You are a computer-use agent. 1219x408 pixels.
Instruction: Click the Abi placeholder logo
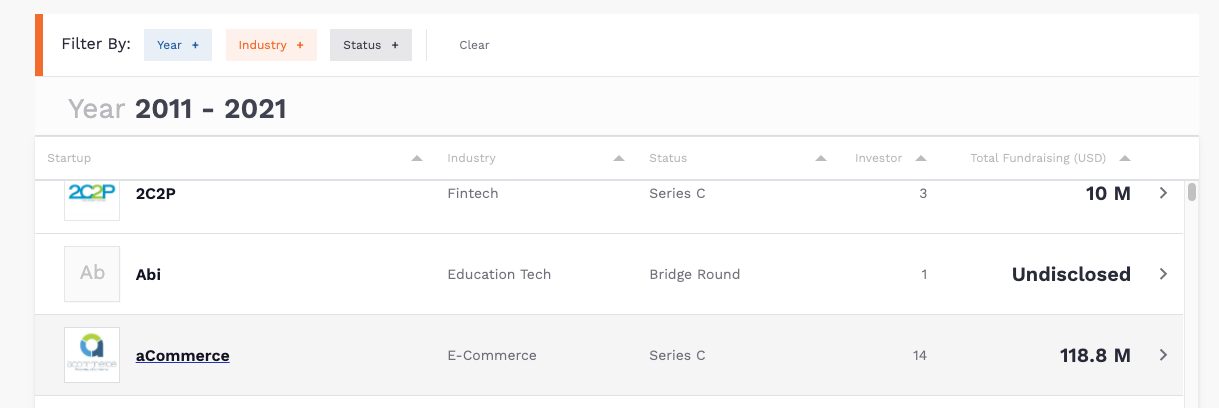(92, 274)
